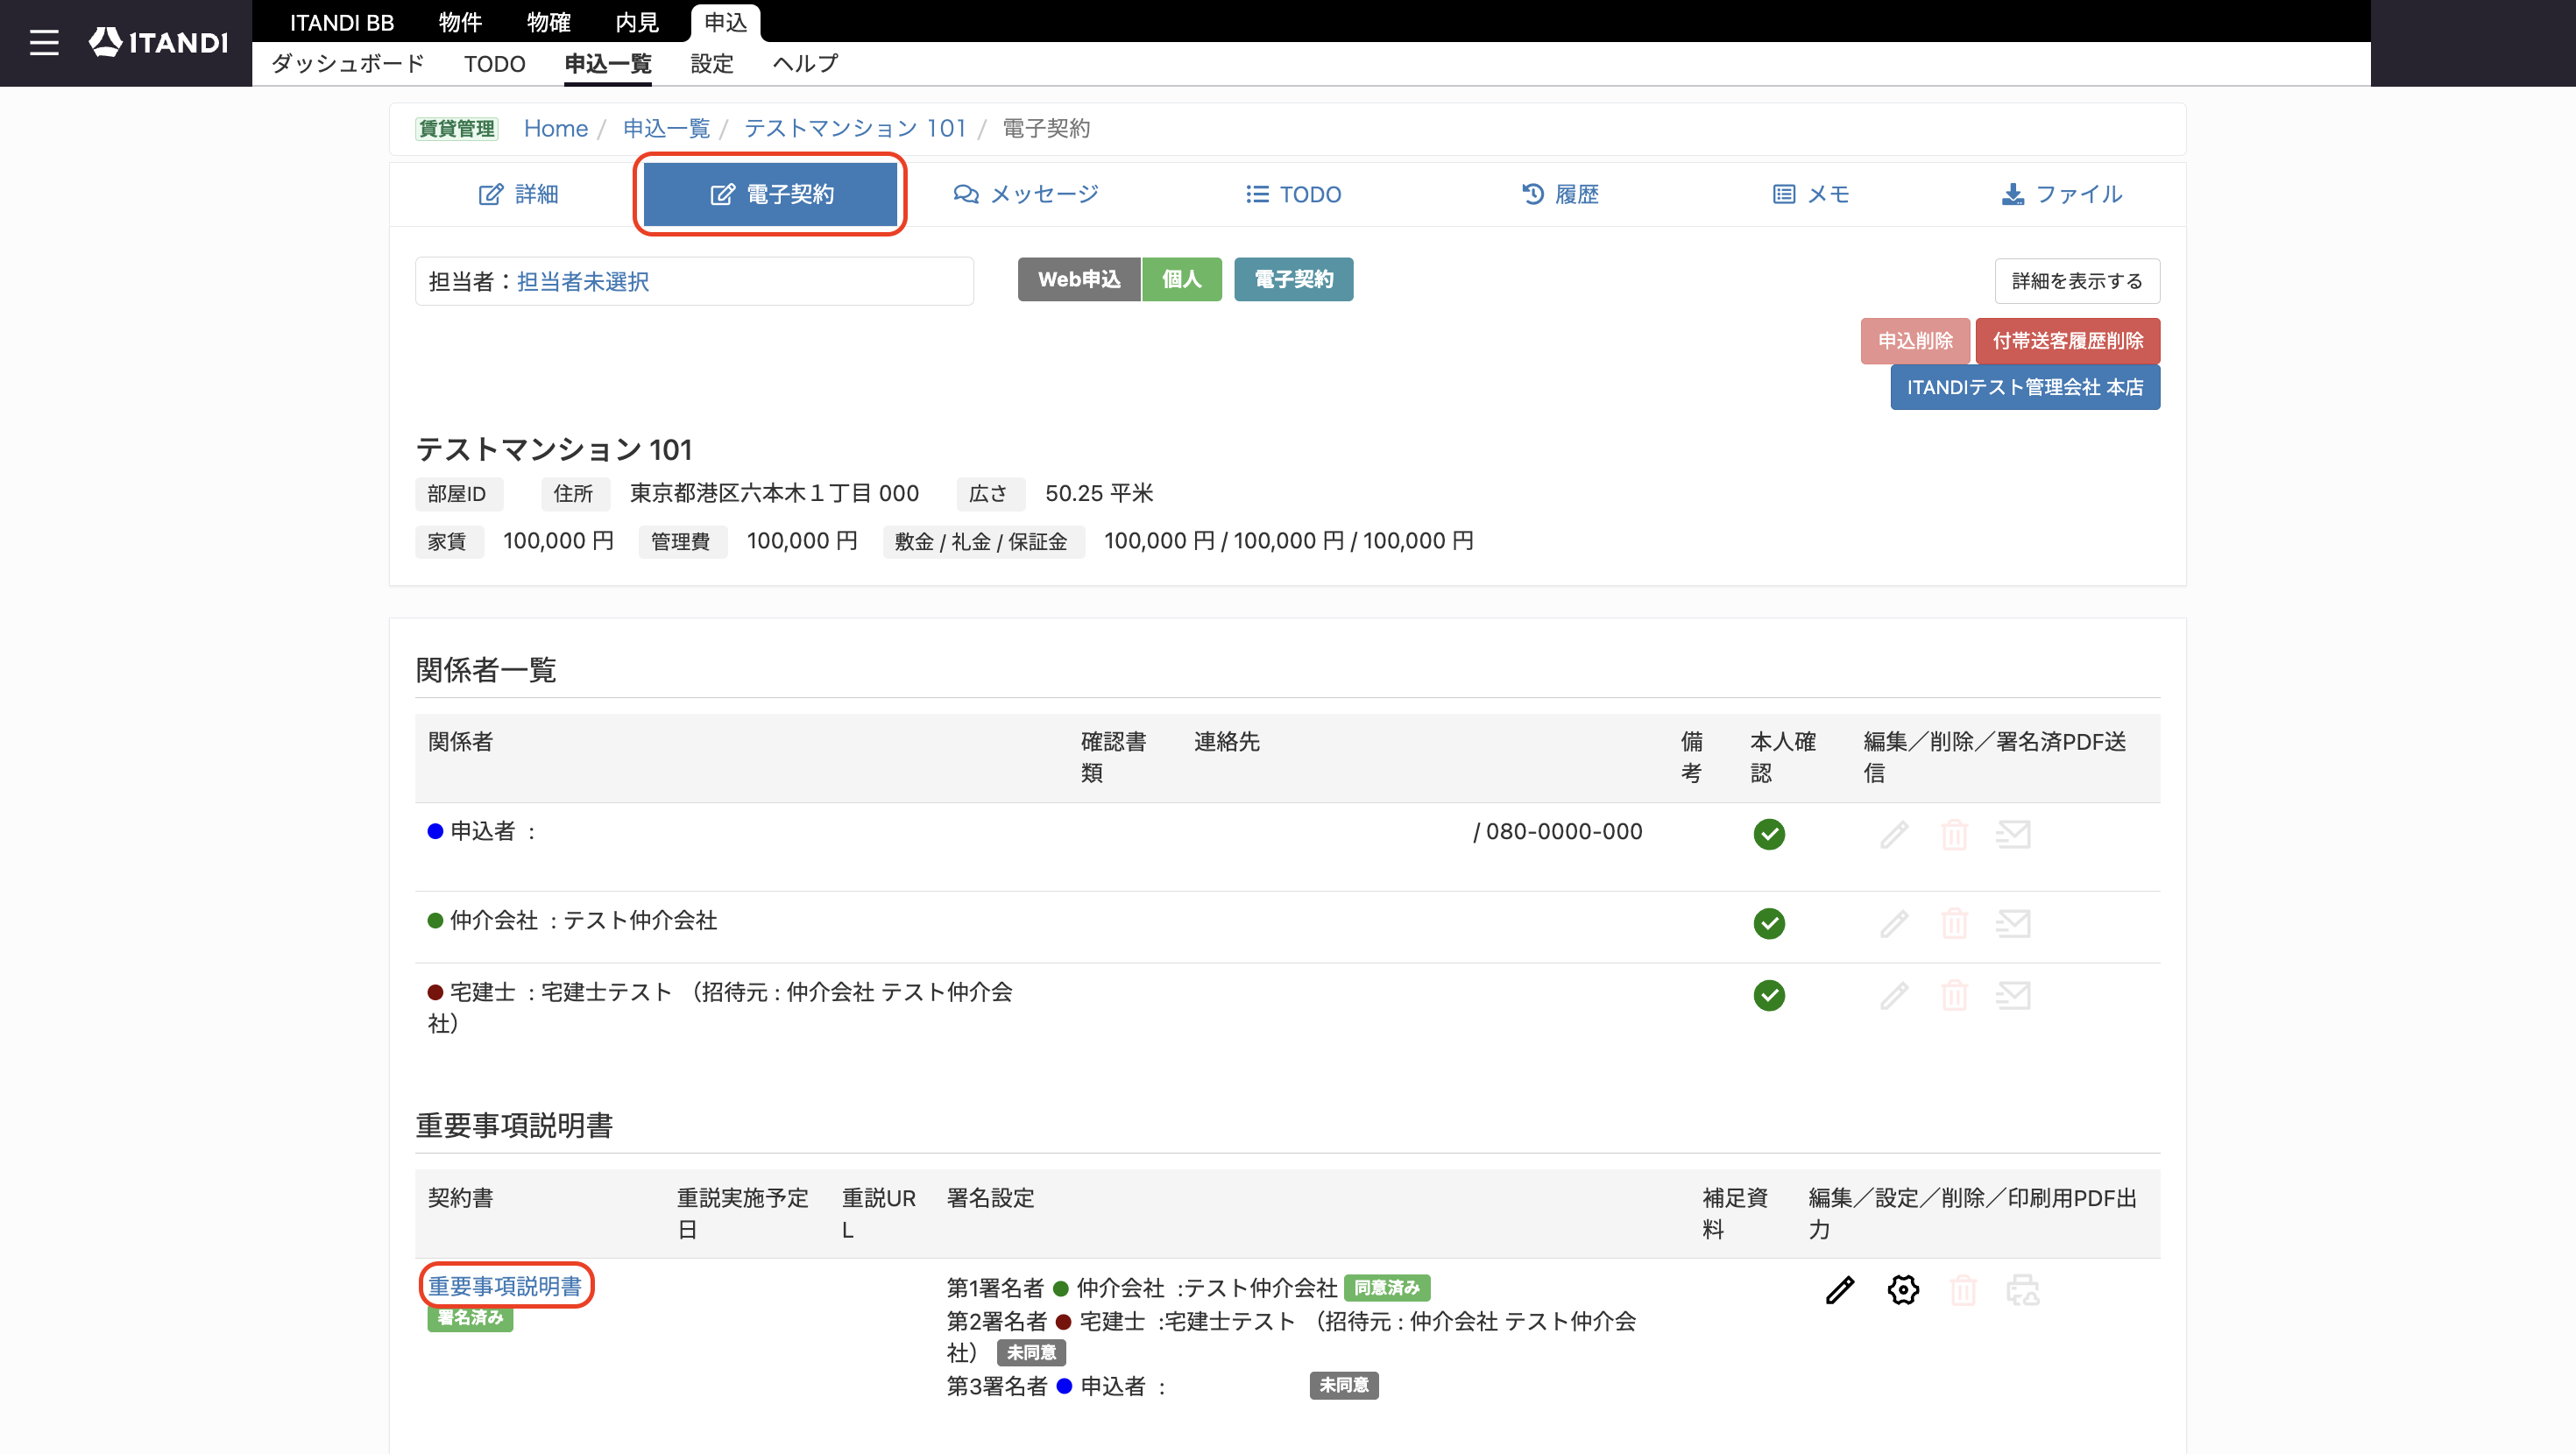
Task: Open the hamburger menu icon
Action: click(44, 42)
